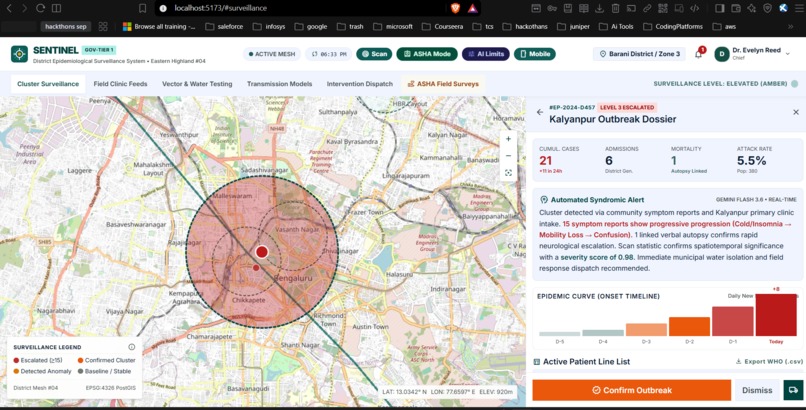Click the browser back arrow
The width and height of the screenshot is (806, 410).
pyautogui.click(x=9, y=8)
